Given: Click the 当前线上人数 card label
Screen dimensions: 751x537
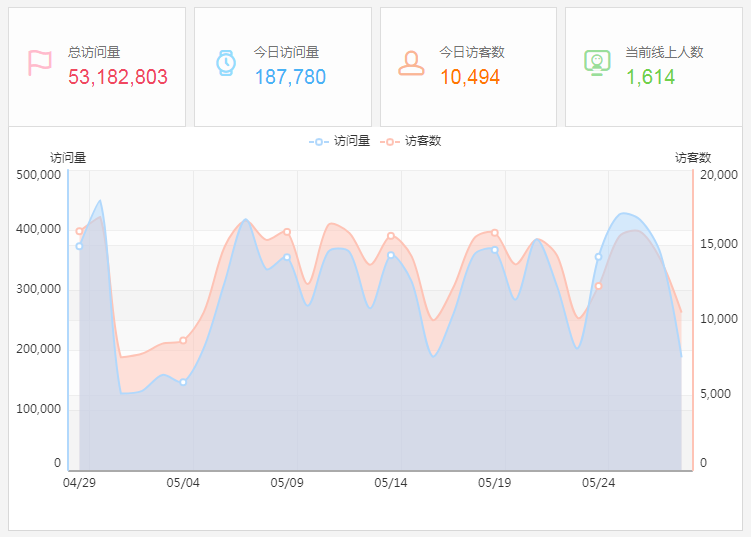Looking at the screenshot, I should click(664, 52).
